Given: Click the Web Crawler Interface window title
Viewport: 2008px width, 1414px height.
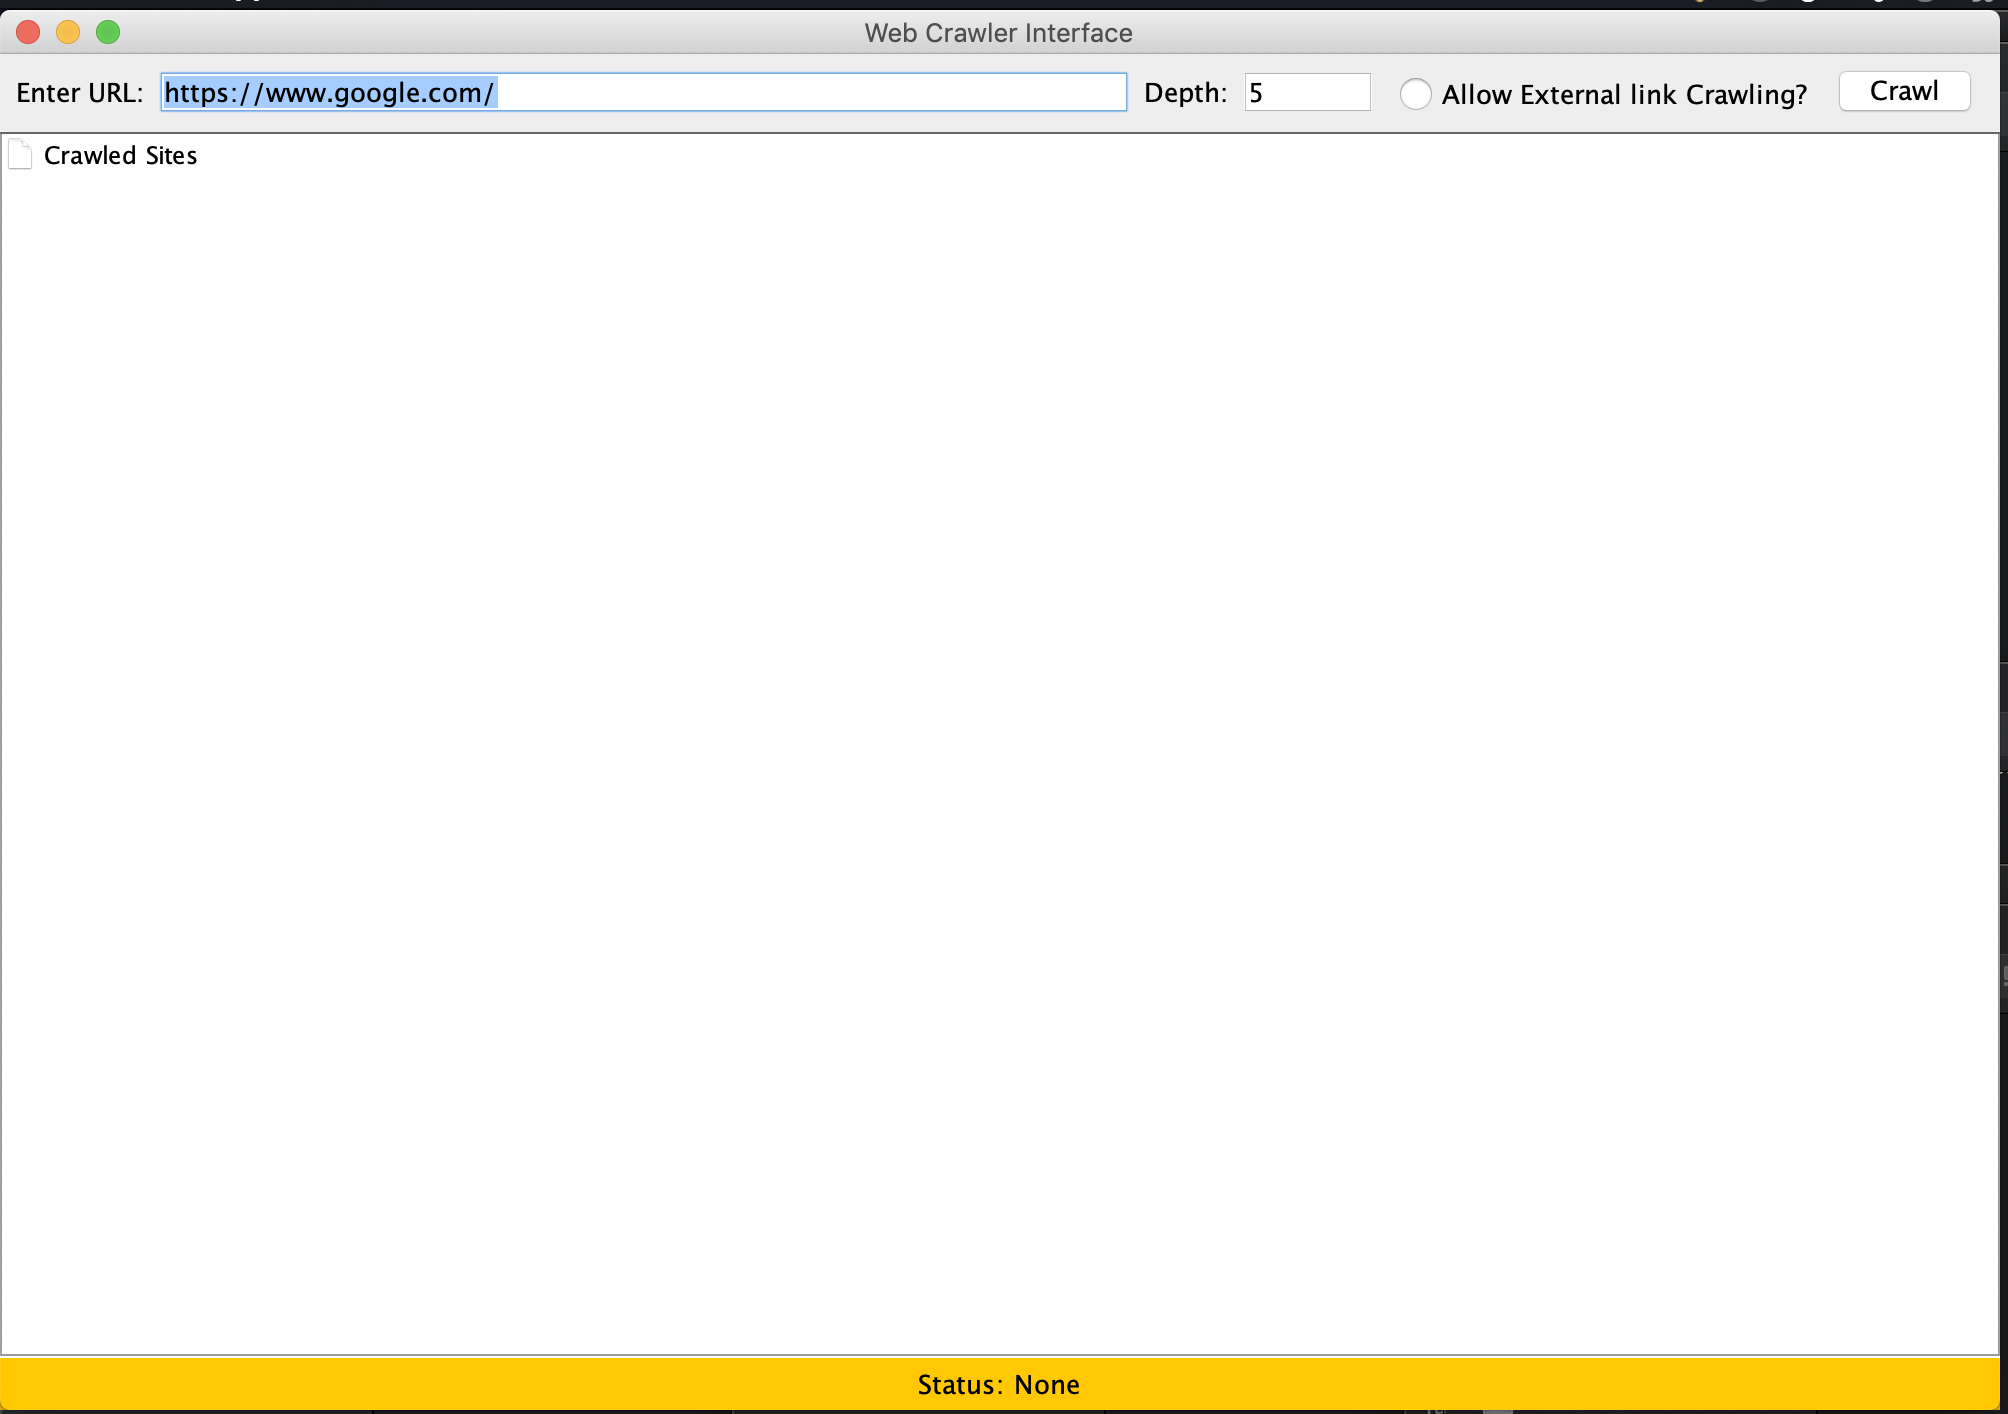Looking at the screenshot, I should [x=998, y=33].
